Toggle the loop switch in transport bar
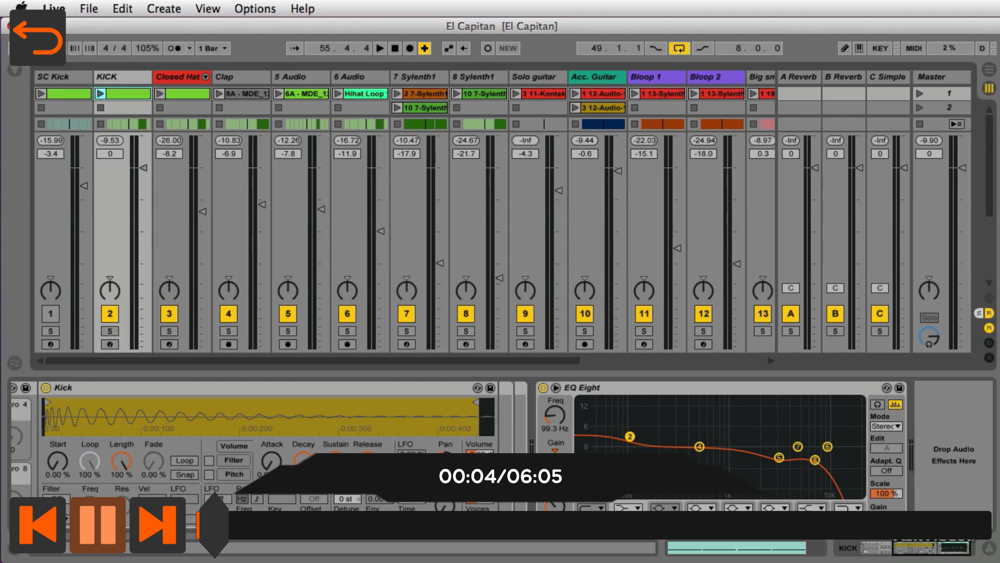 pyautogui.click(x=679, y=48)
